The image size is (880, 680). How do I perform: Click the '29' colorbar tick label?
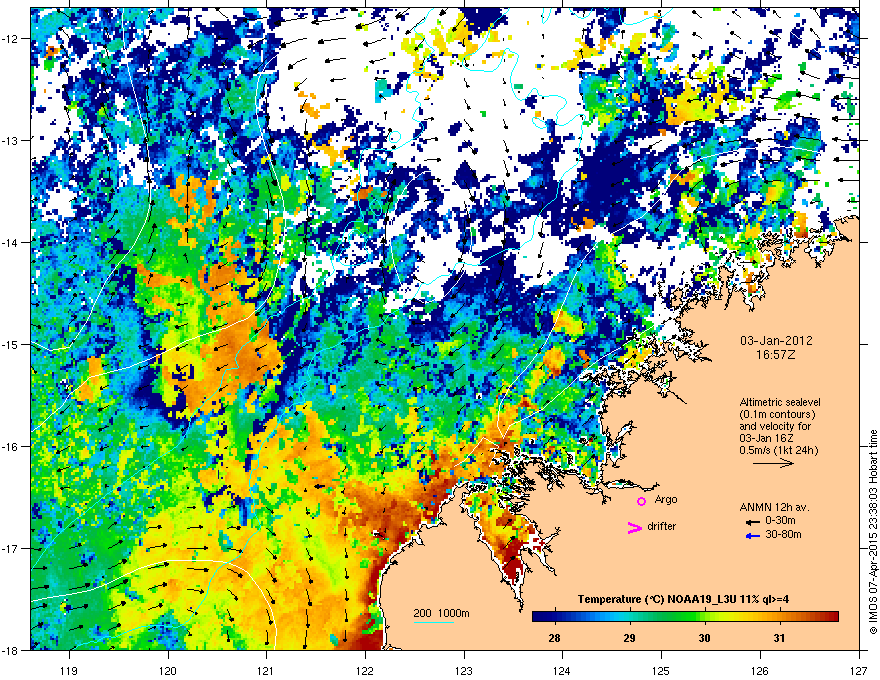(x=630, y=638)
